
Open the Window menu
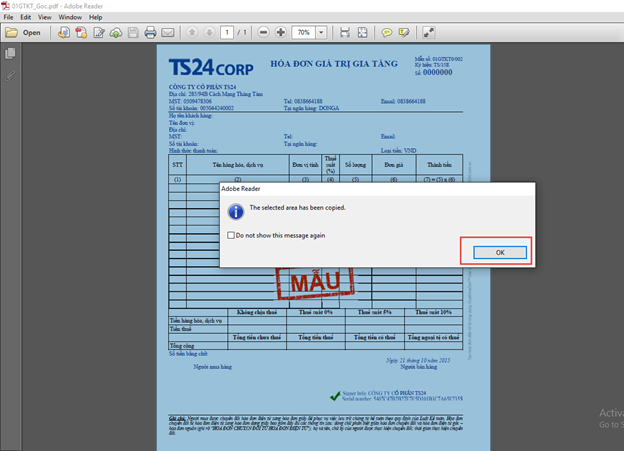(x=70, y=17)
